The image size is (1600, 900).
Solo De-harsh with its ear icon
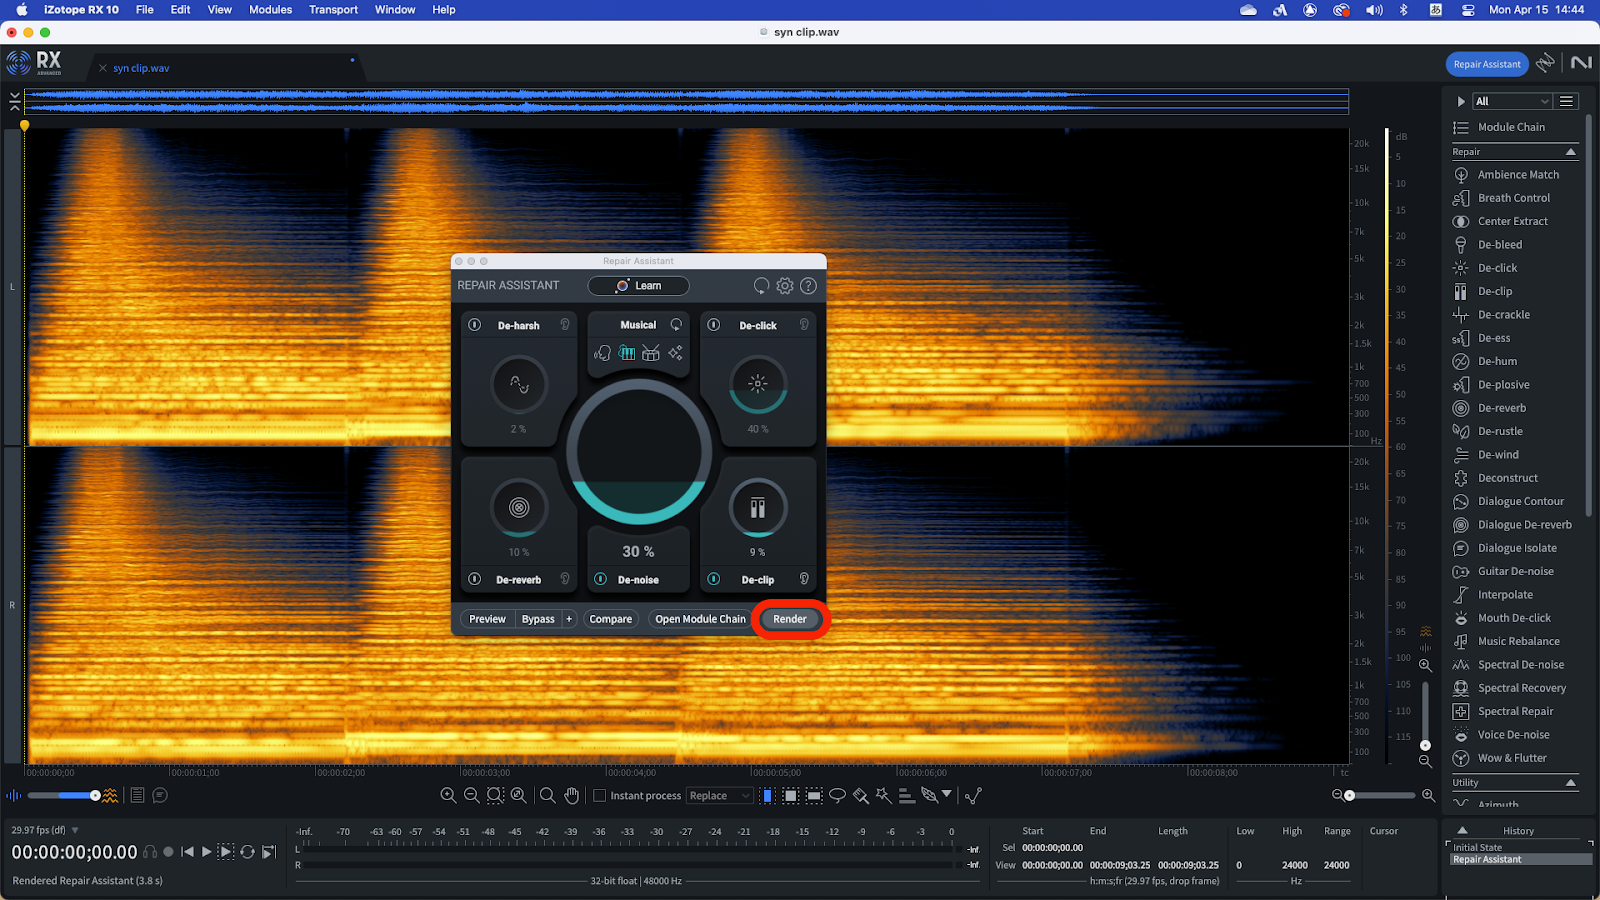565,325
